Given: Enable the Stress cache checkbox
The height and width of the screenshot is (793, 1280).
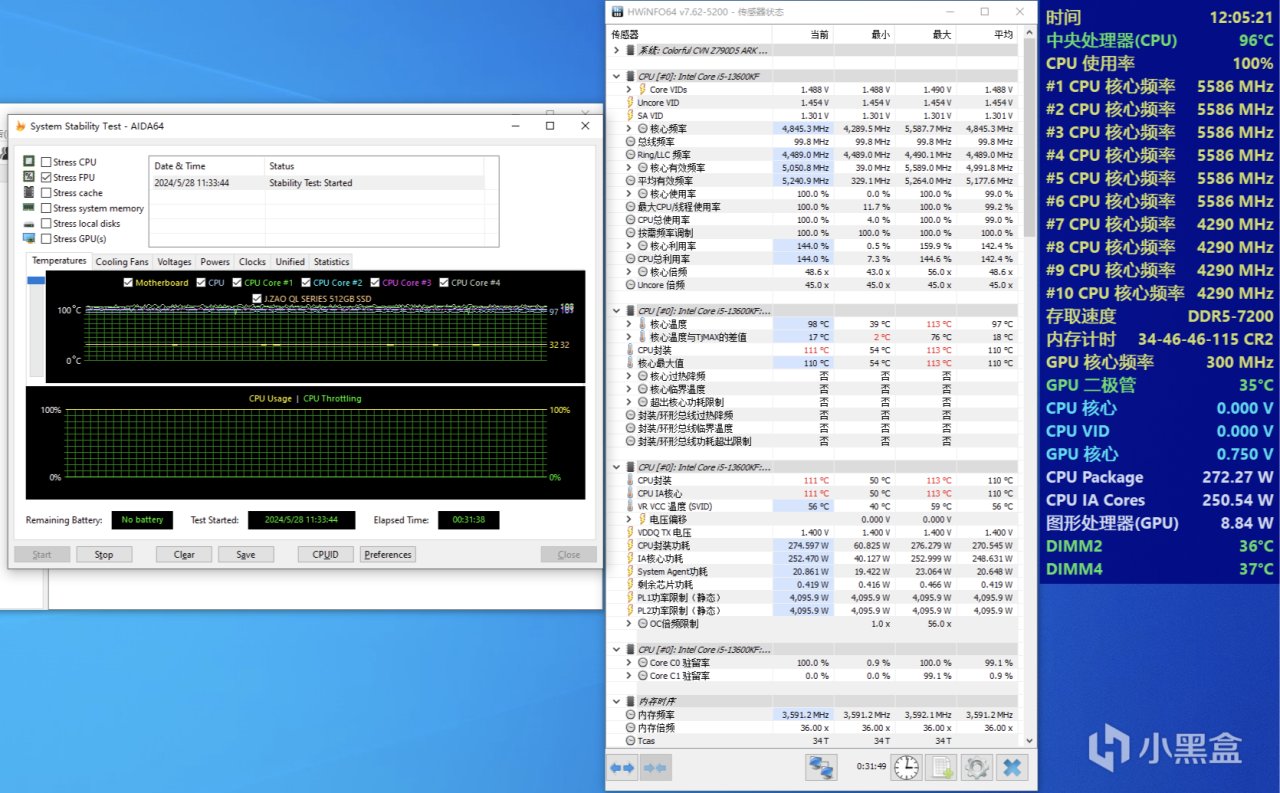Looking at the screenshot, I should click(46, 193).
